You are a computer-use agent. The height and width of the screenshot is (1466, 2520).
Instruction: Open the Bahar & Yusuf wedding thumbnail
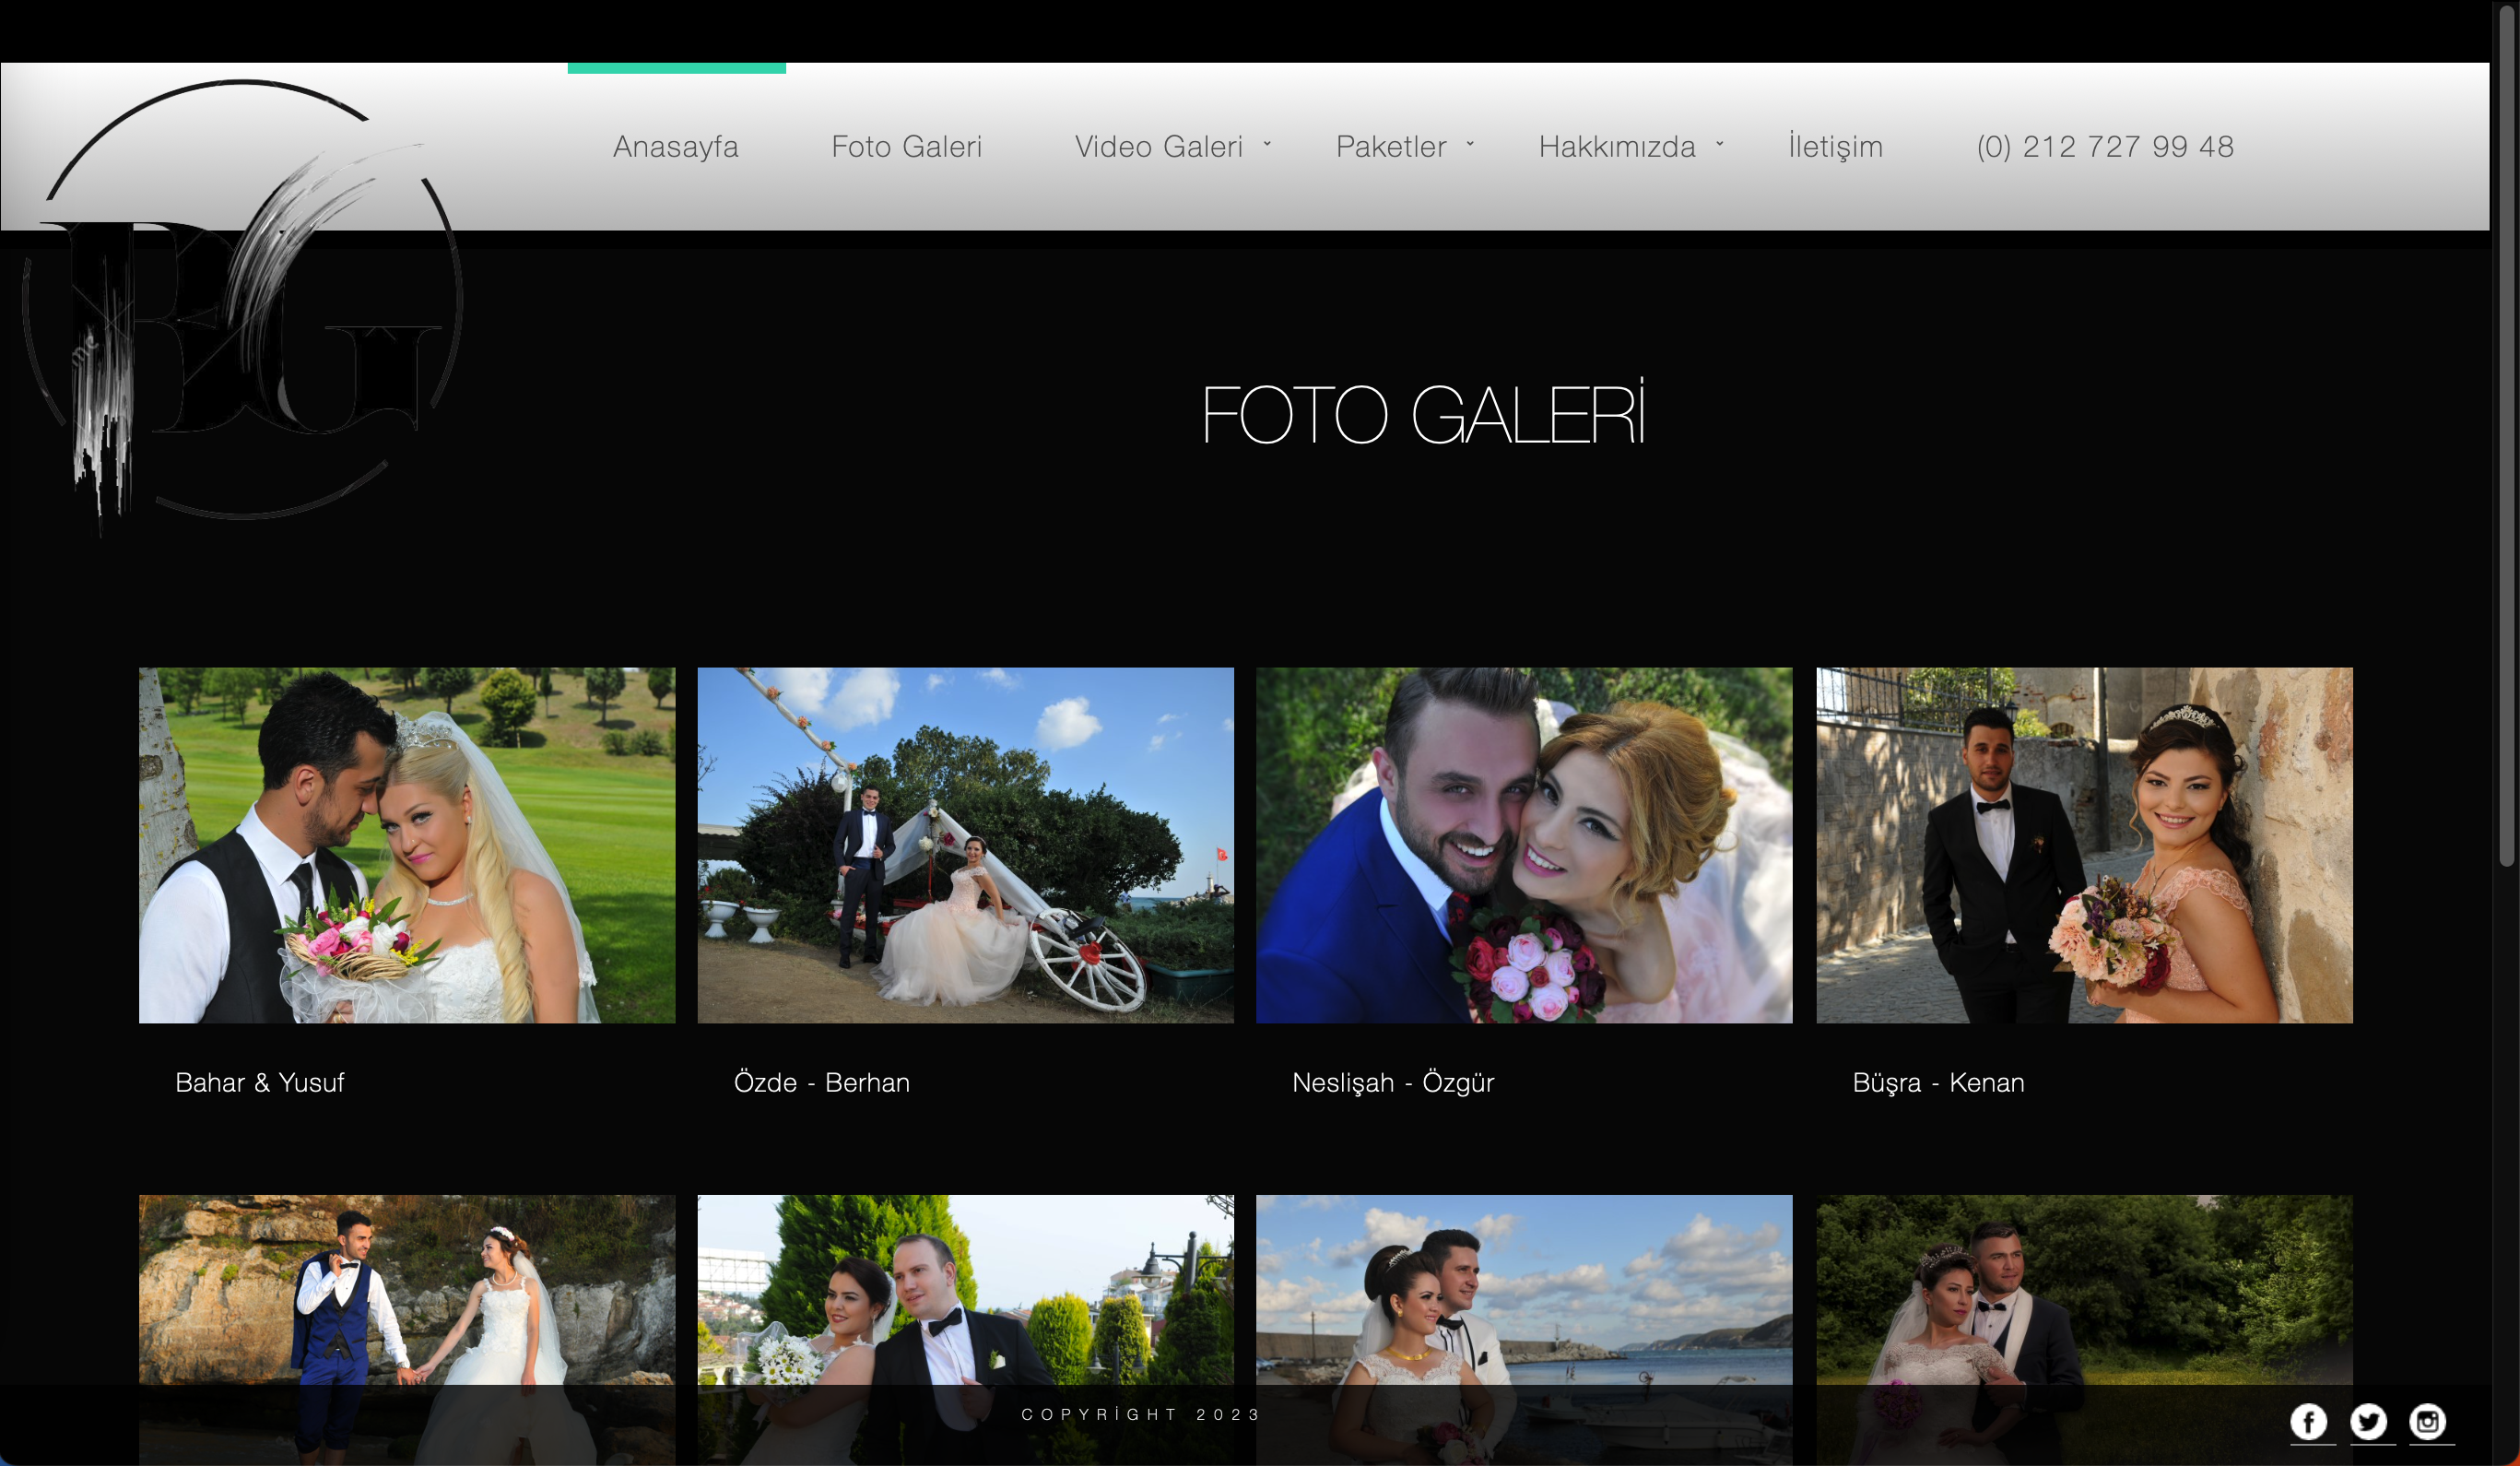click(x=407, y=845)
